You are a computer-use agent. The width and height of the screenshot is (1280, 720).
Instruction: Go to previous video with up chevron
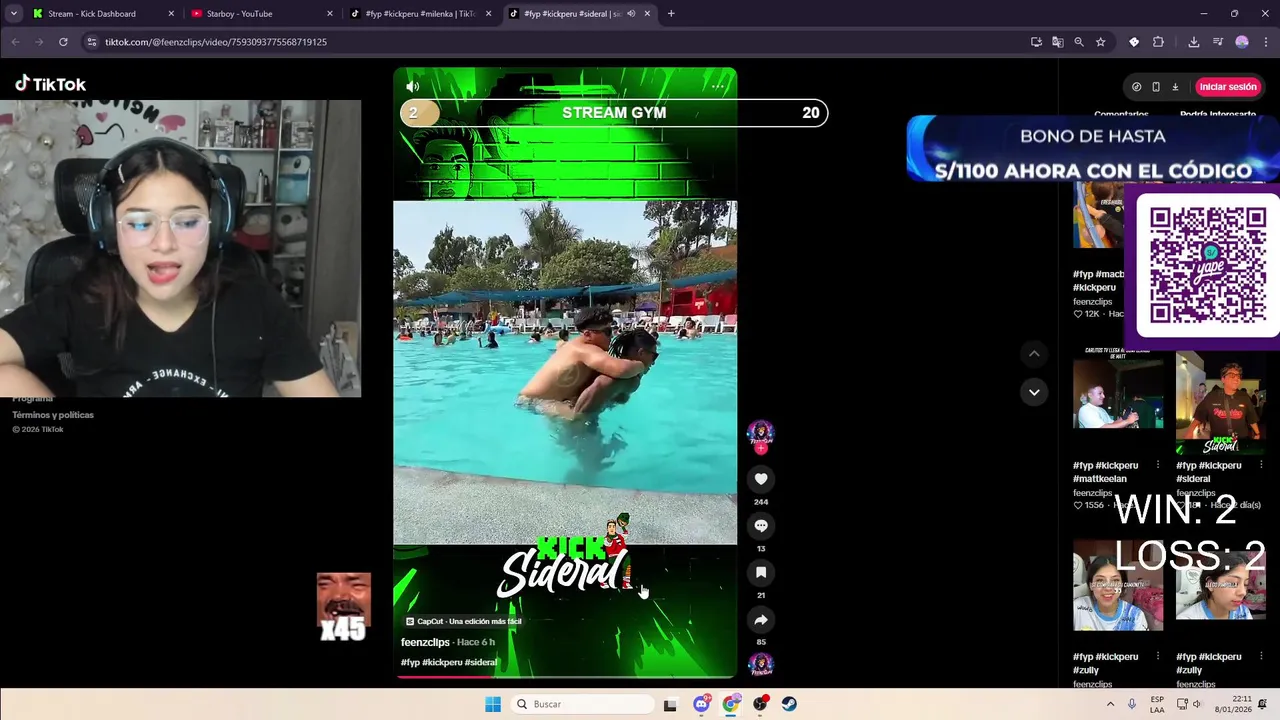point(1034,354)
